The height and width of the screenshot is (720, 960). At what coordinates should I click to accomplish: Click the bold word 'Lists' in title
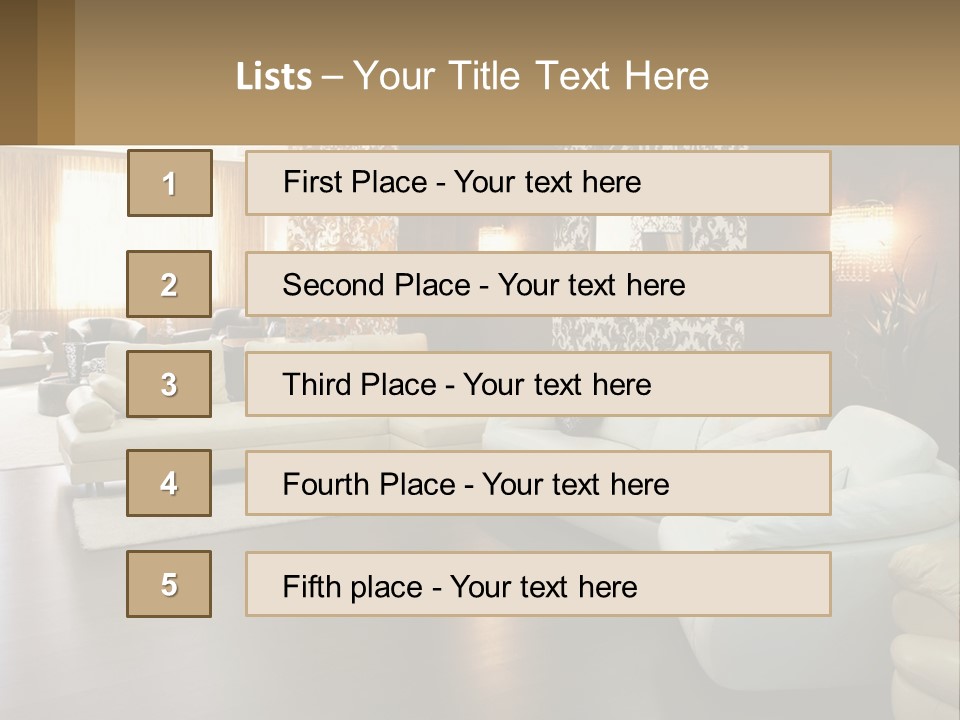274,76
